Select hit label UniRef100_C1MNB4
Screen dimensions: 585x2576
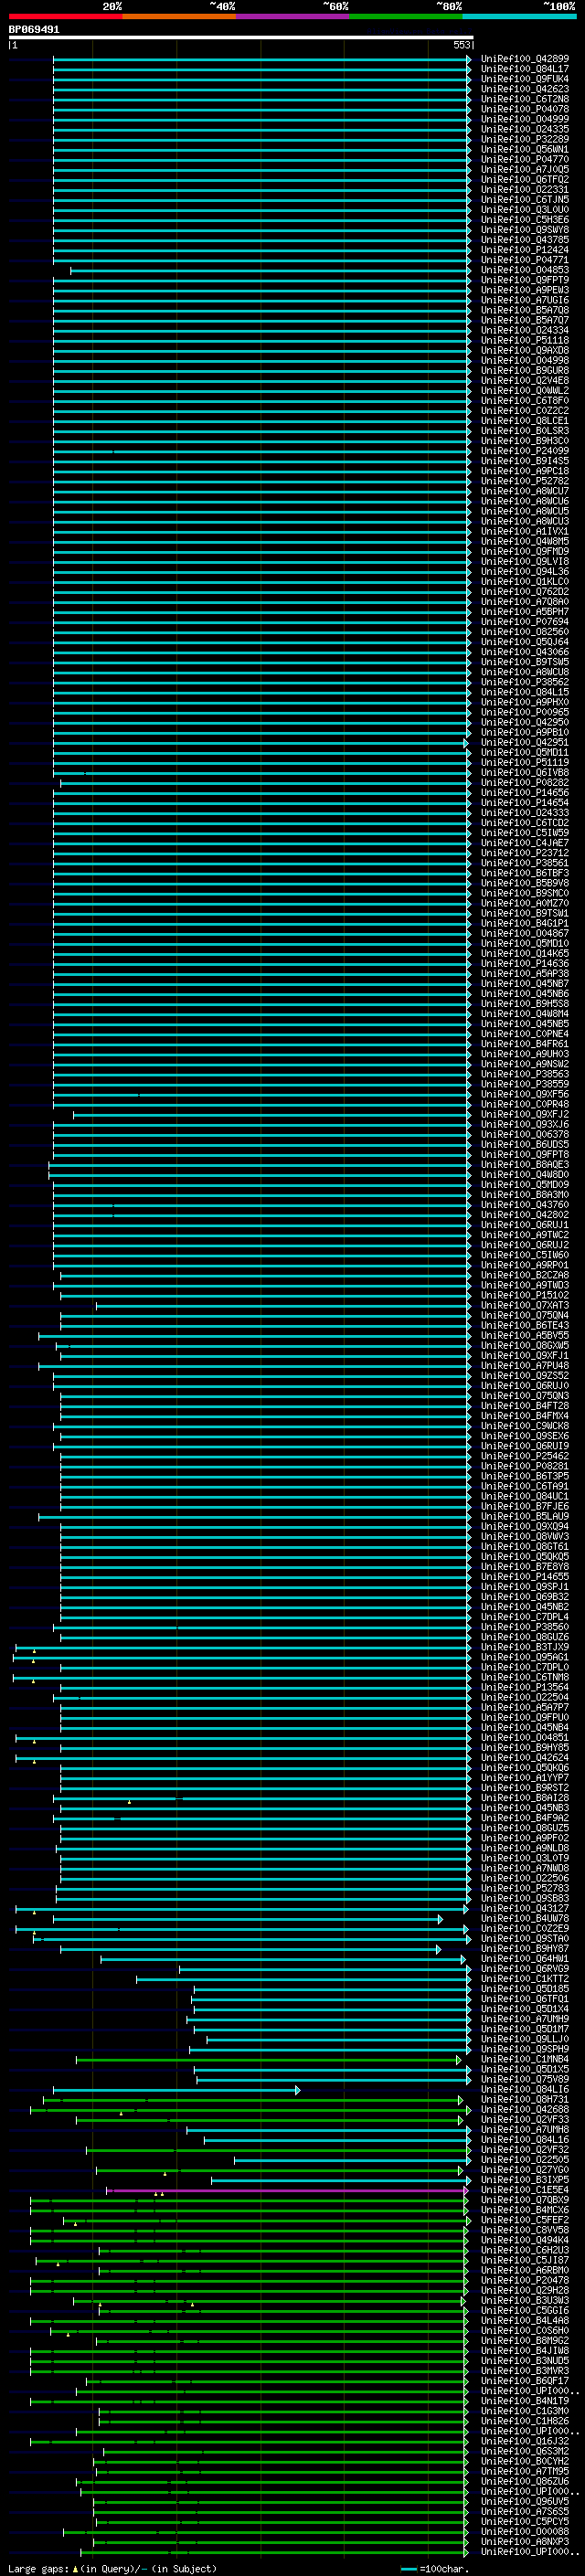coord(525,2059)
